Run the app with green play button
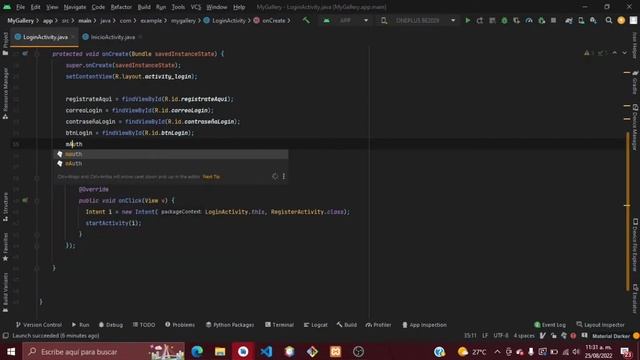Image resolution: width=640 pixels, height=360 pixels. point(468,20)
